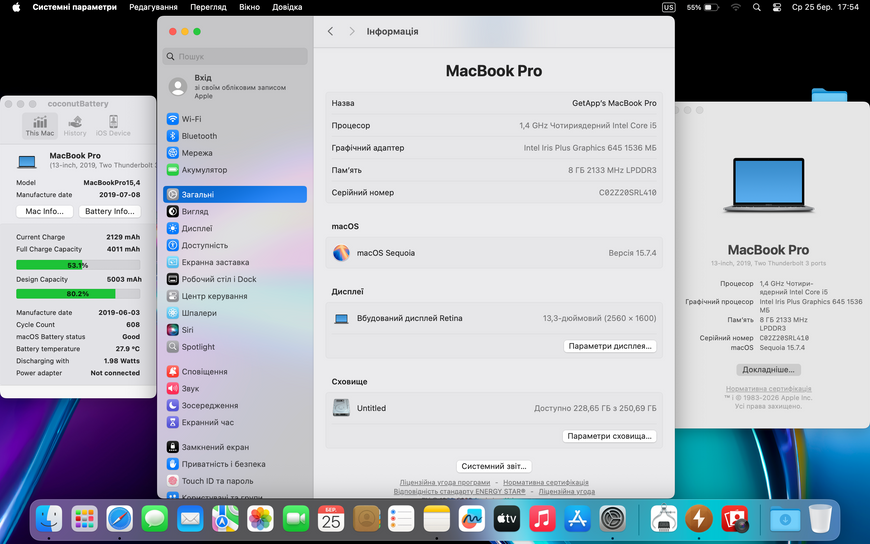Click the US input source indicator
The image size is (870, 544).
(x=669, y=7)
